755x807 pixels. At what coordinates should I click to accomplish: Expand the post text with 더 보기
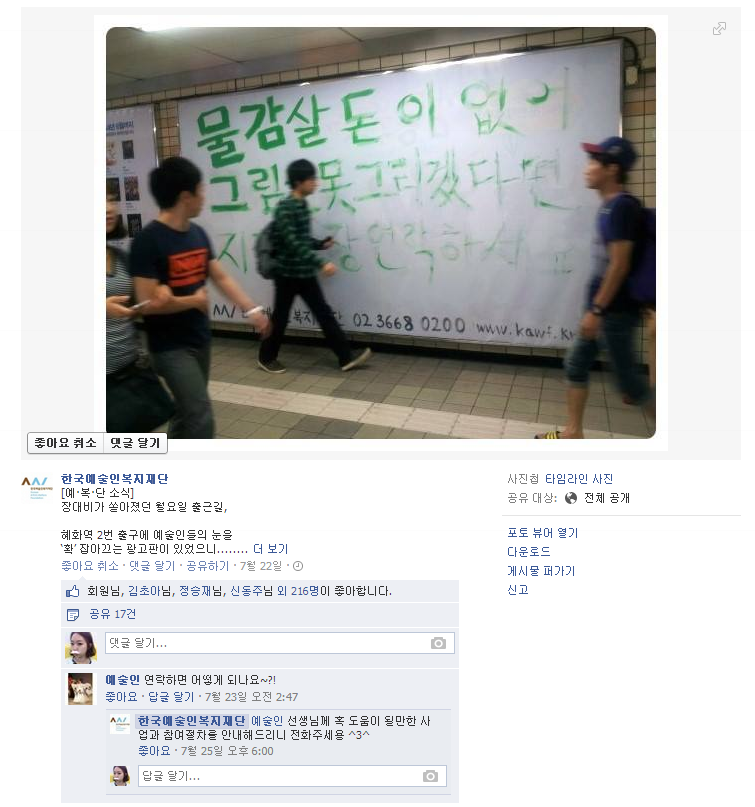271,549
